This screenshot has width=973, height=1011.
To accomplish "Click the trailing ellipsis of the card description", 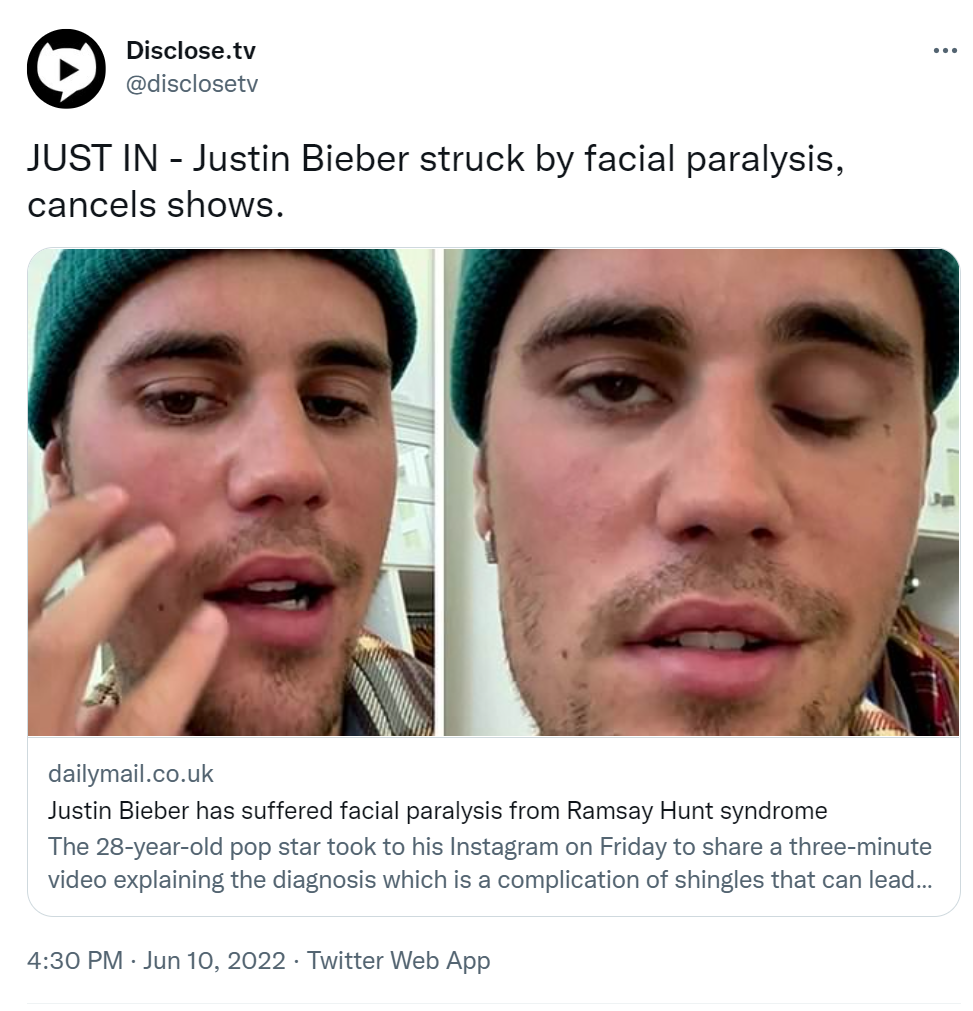I will [923, 881].
